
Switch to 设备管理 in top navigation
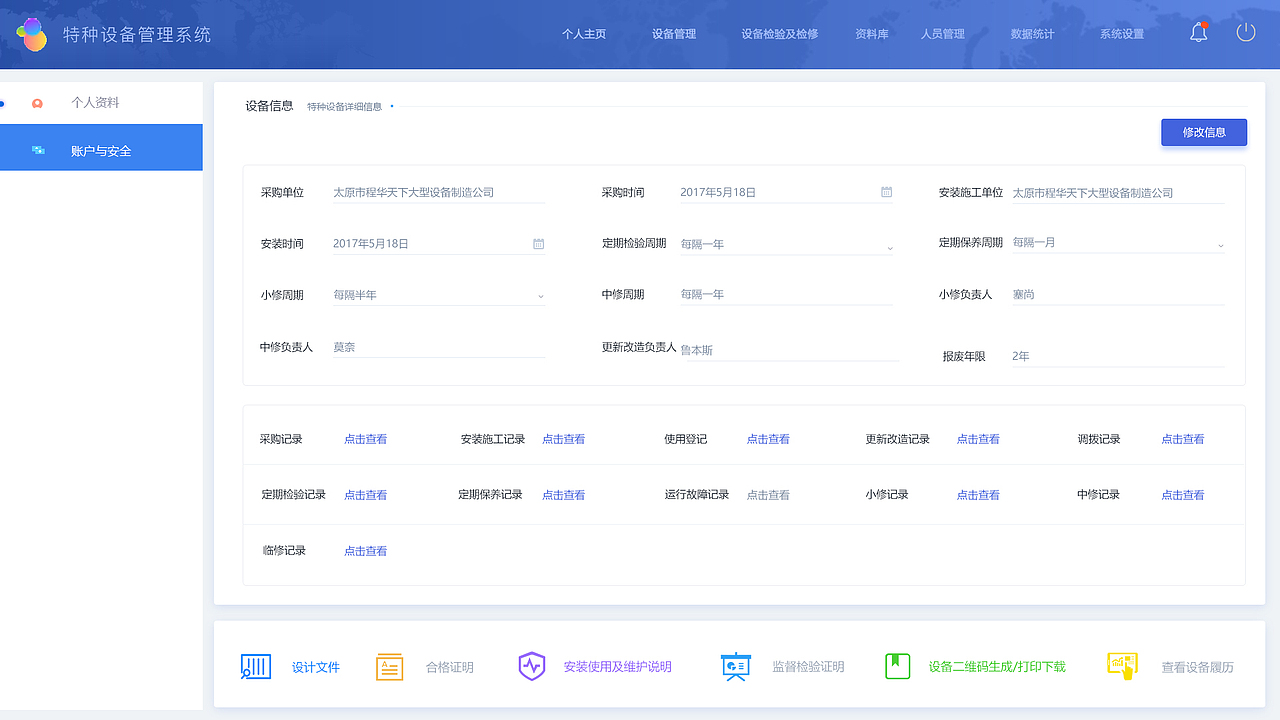(672, 33)
